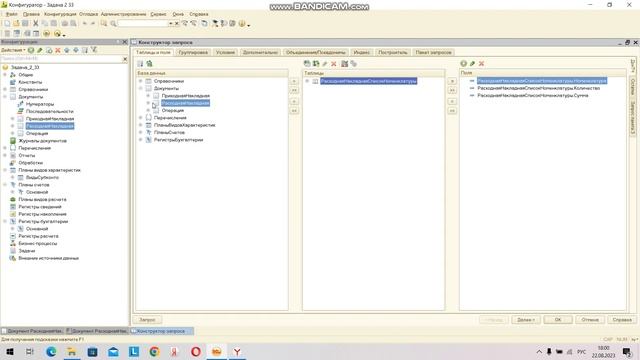The width and height of the screenshot is (640, 360).
Task: Switch to the Группировка tab
Action: 193,53
